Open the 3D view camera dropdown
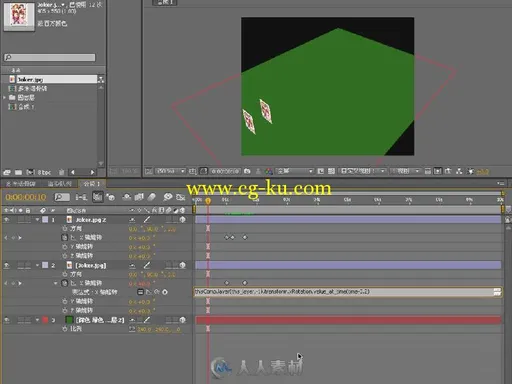Viewport: 512px width, 384px height. coord(362,171)
